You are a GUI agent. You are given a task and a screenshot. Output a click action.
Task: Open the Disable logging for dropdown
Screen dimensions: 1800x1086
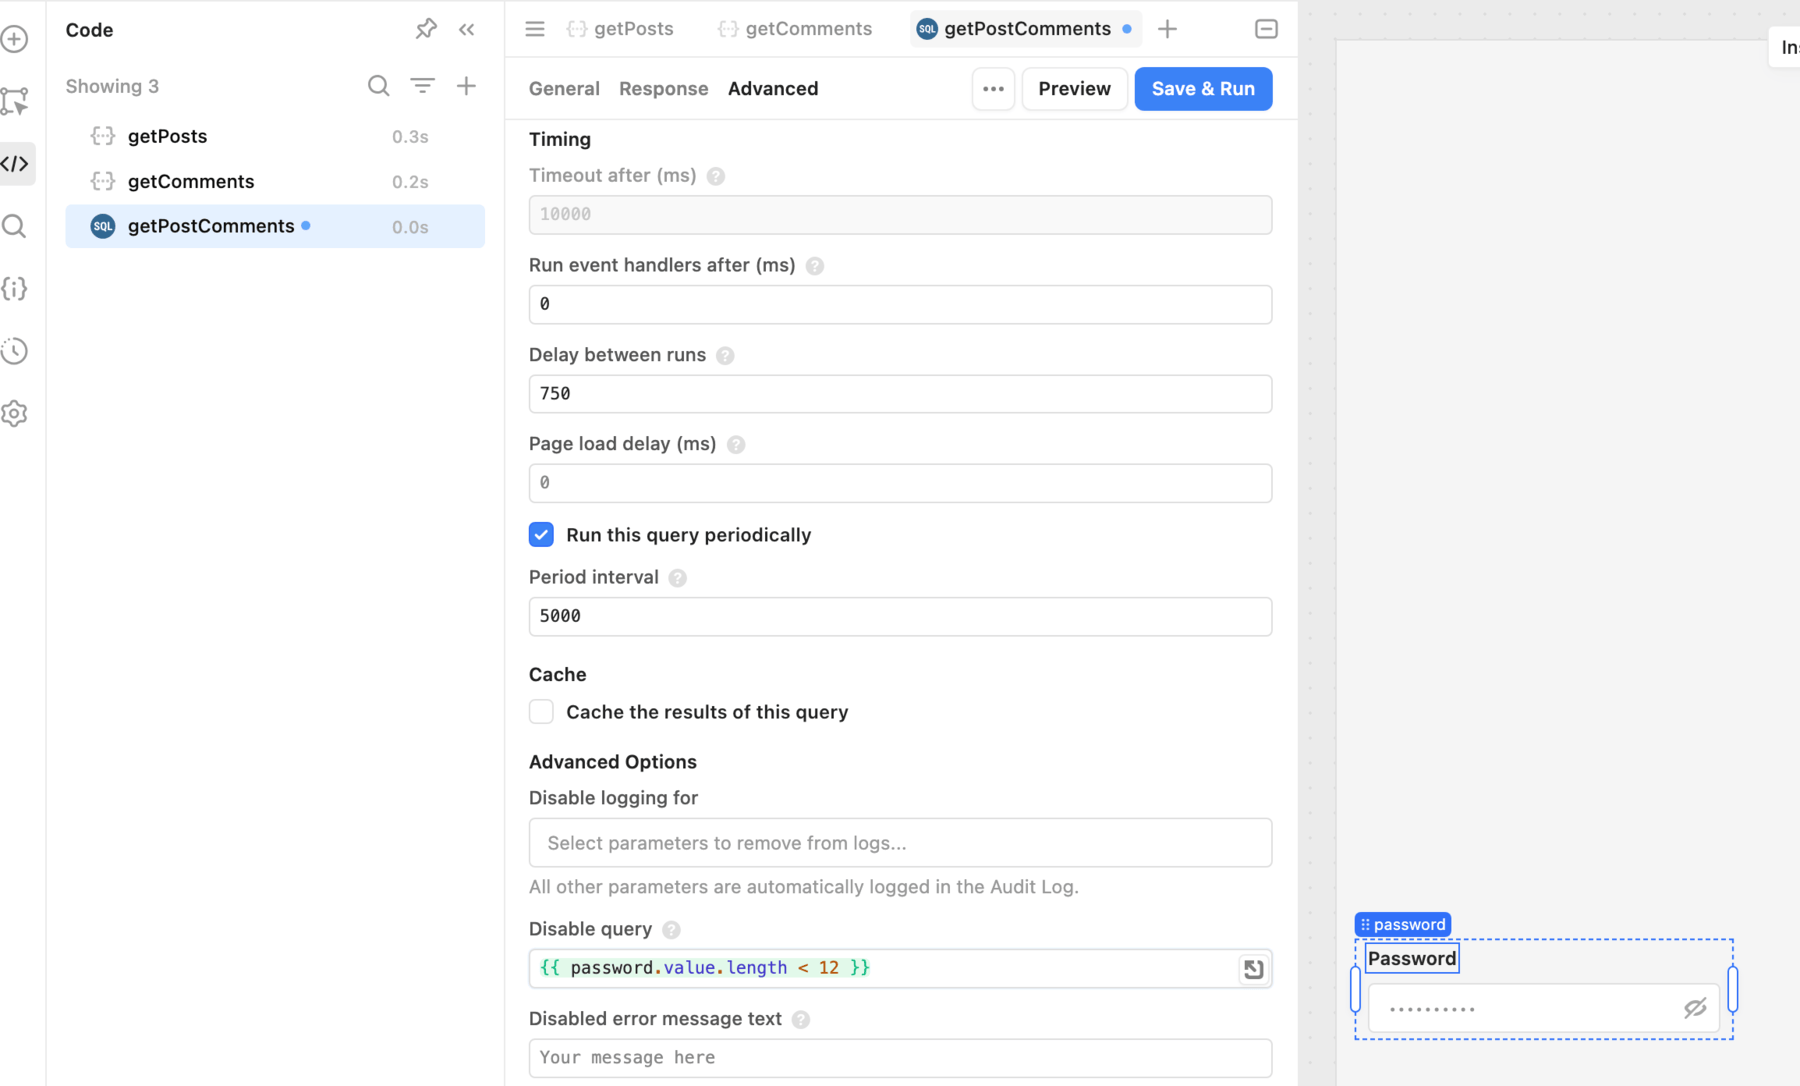click(x=900, y=843)
